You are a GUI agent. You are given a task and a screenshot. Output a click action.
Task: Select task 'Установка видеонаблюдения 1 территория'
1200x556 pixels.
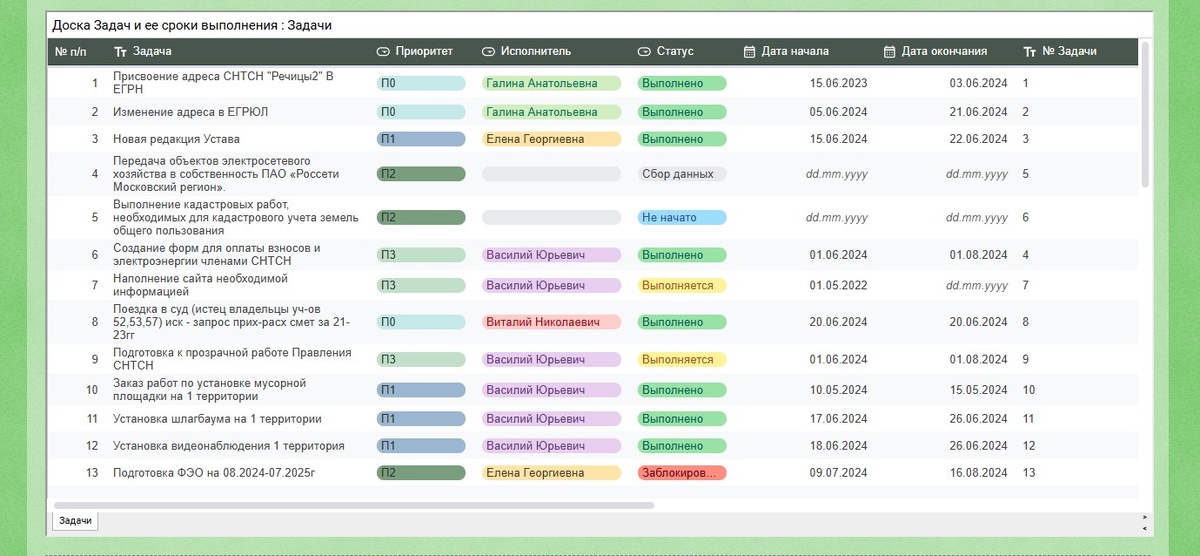point(229,445)
